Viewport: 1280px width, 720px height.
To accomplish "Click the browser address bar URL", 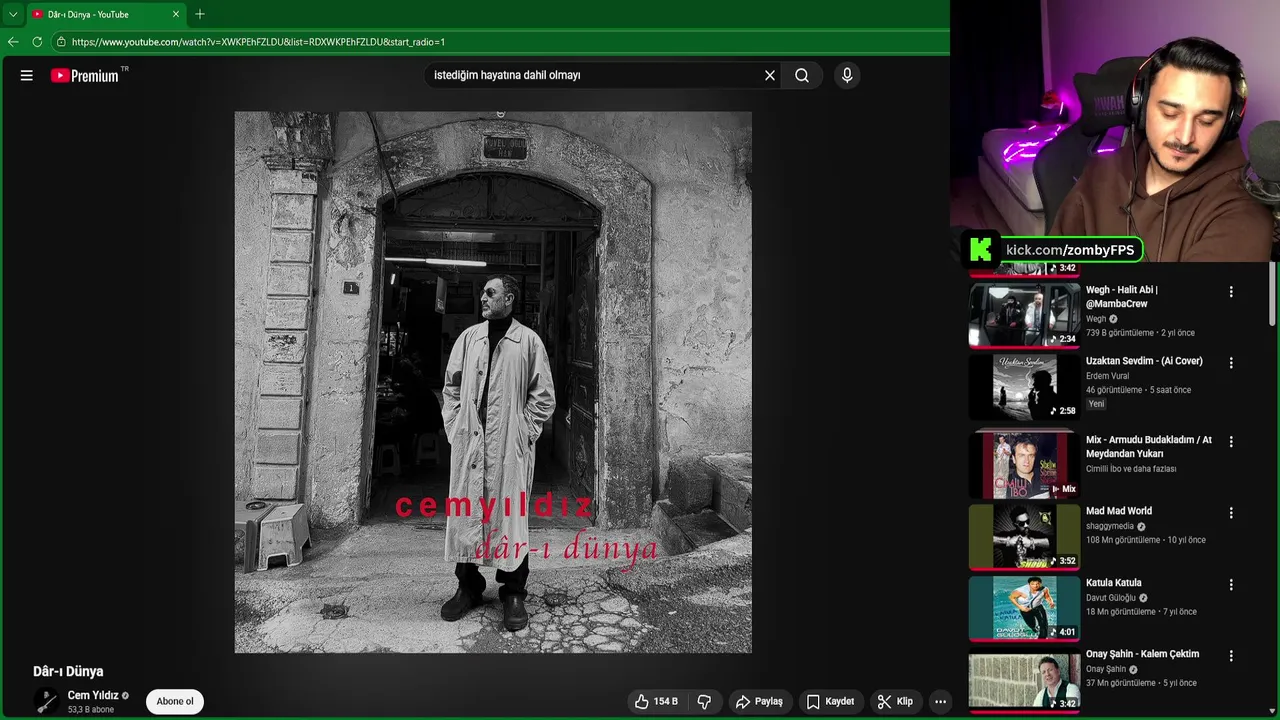I will (x=258, y=42).
